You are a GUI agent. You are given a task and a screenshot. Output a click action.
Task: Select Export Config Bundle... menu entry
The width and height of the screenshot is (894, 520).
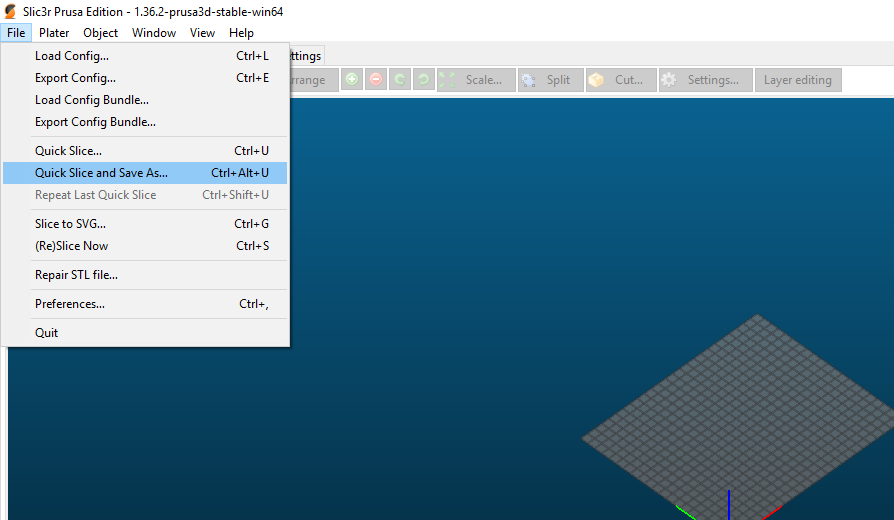tap(145, 122)
